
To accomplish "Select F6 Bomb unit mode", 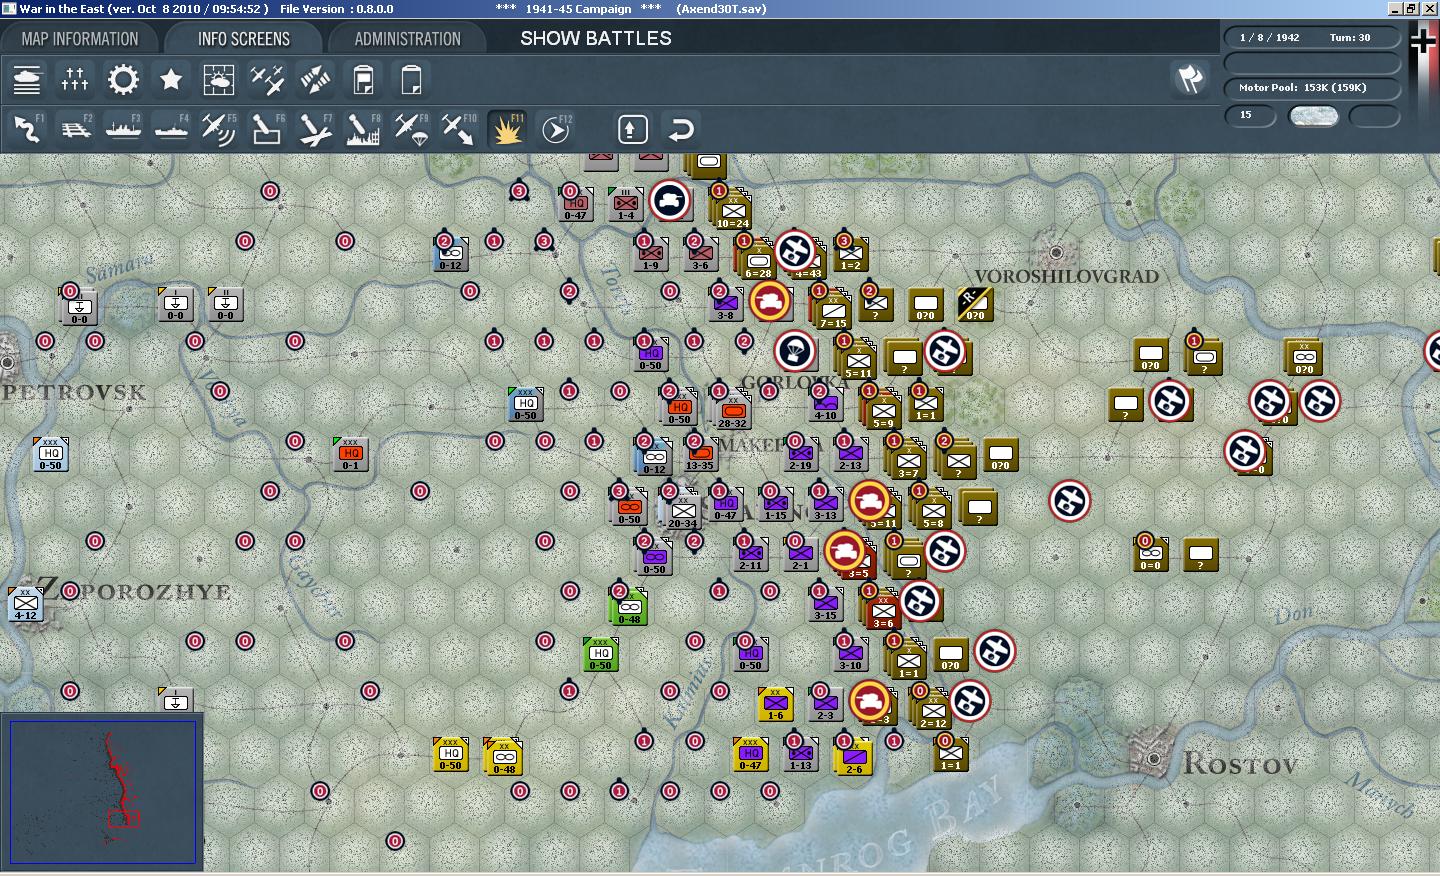I will coord(267,129).
